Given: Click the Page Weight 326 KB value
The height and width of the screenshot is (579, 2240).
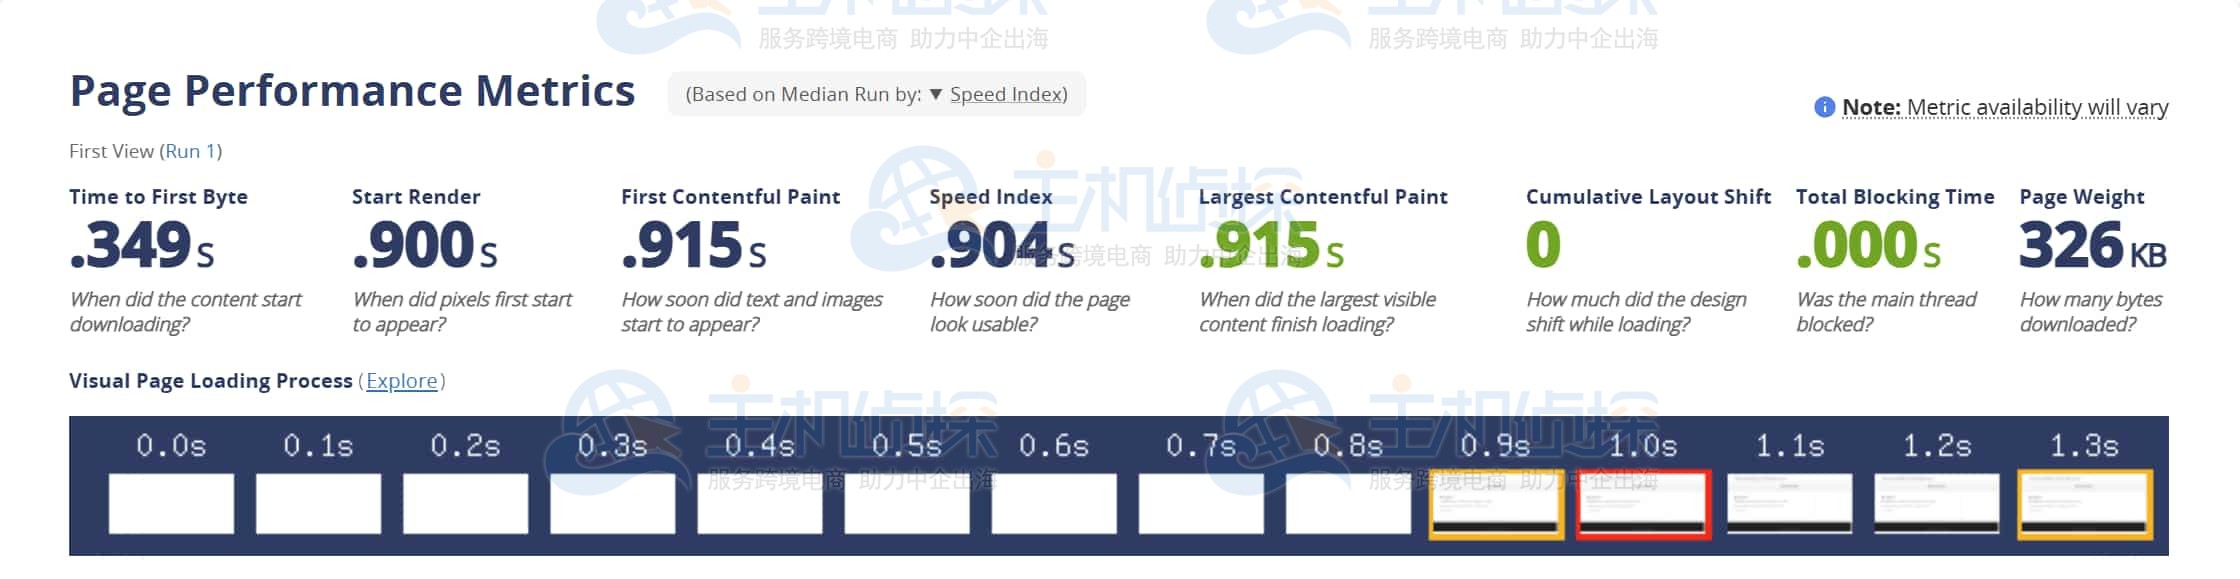Looking at the screenshot, I should [2093, 246].
